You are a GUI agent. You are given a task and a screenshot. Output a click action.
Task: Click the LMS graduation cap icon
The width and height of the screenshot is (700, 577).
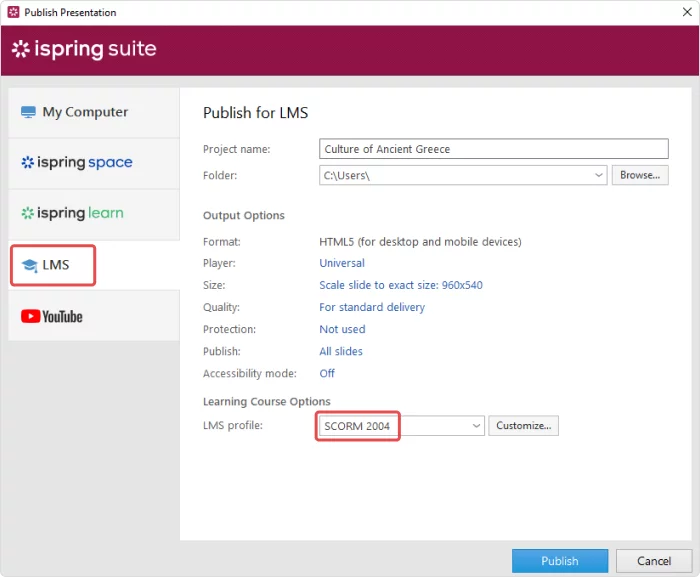29,265
